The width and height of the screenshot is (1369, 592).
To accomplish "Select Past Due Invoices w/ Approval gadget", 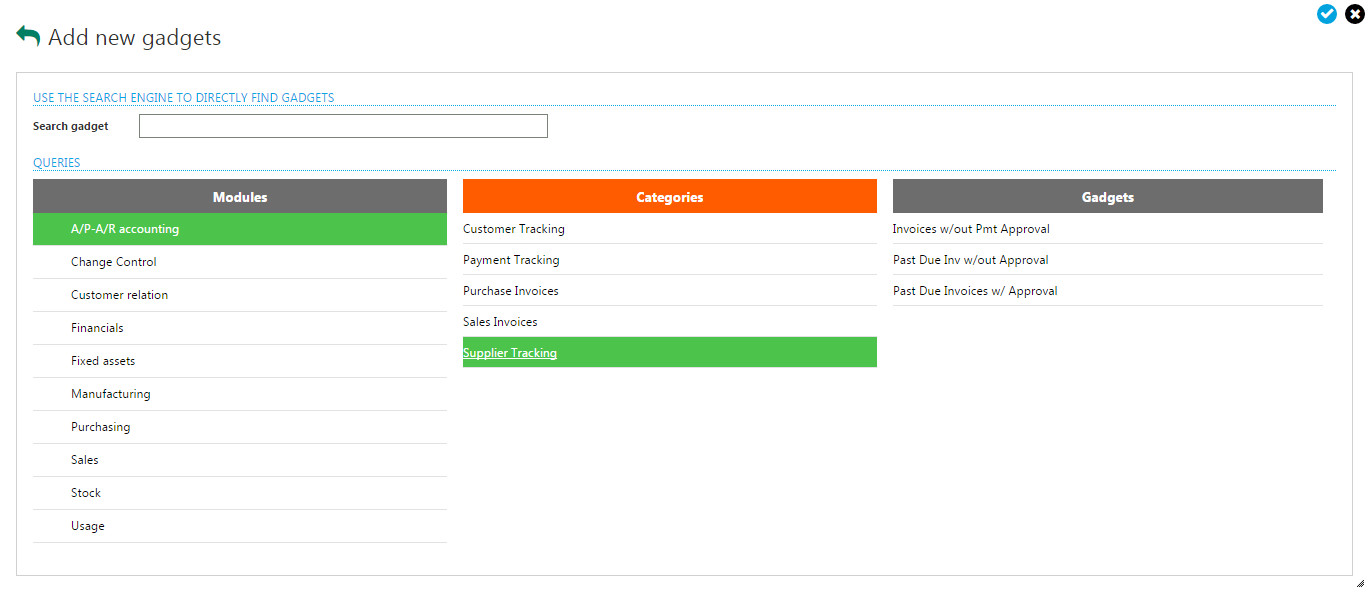I will click(975, 291).
